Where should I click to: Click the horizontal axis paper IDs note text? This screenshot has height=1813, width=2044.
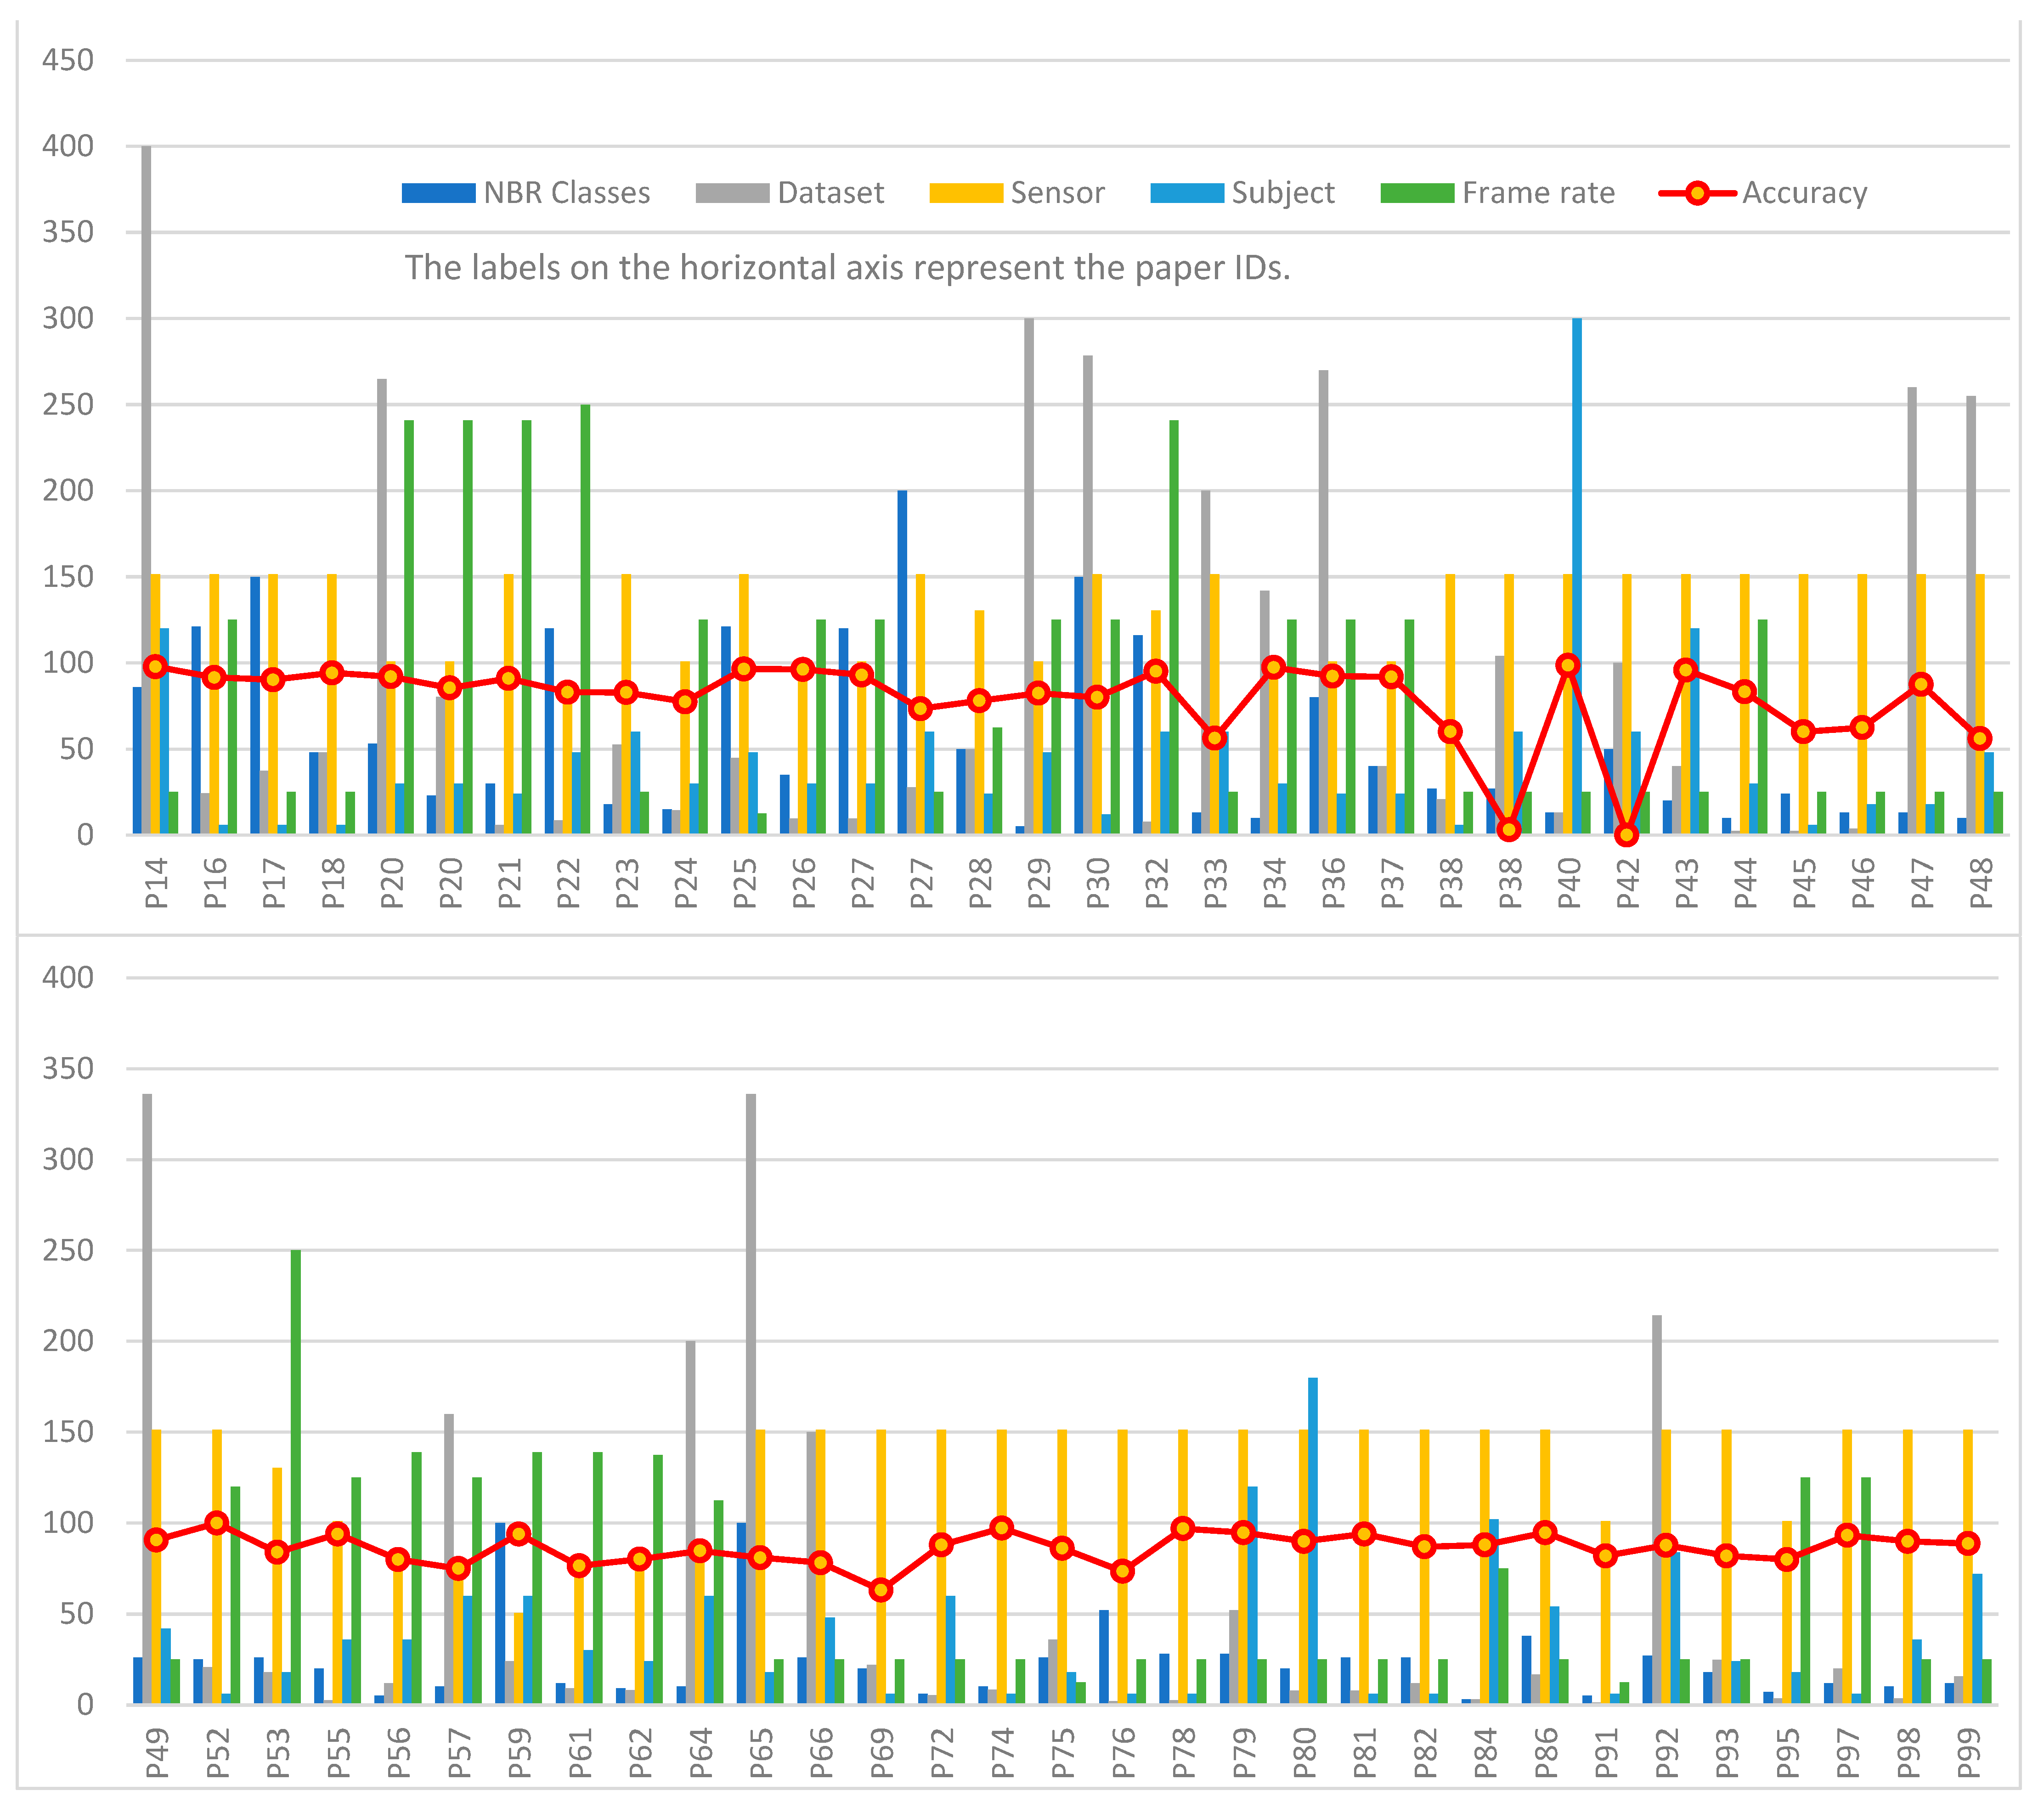pyautogui.click(x=847, y=268)
